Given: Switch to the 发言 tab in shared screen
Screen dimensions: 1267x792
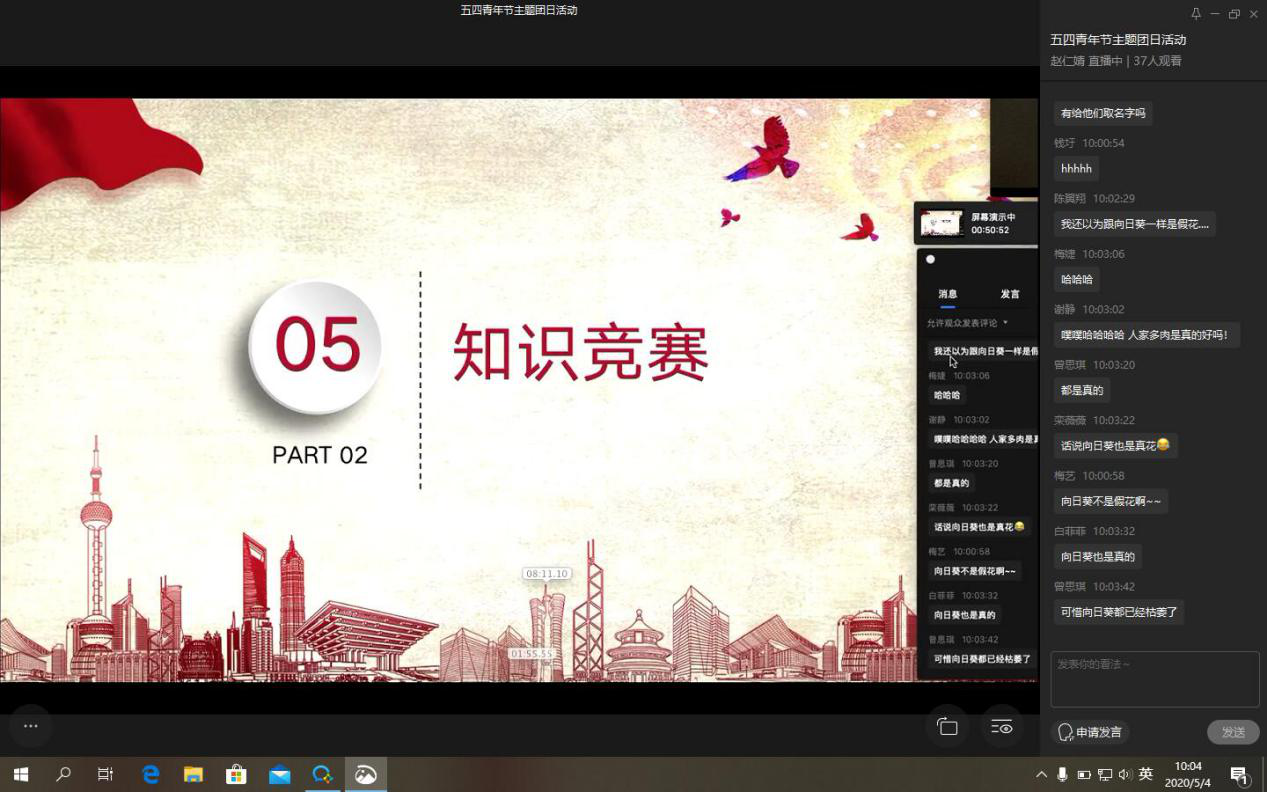Looking at the screenshot, I should click(1010, 294).
